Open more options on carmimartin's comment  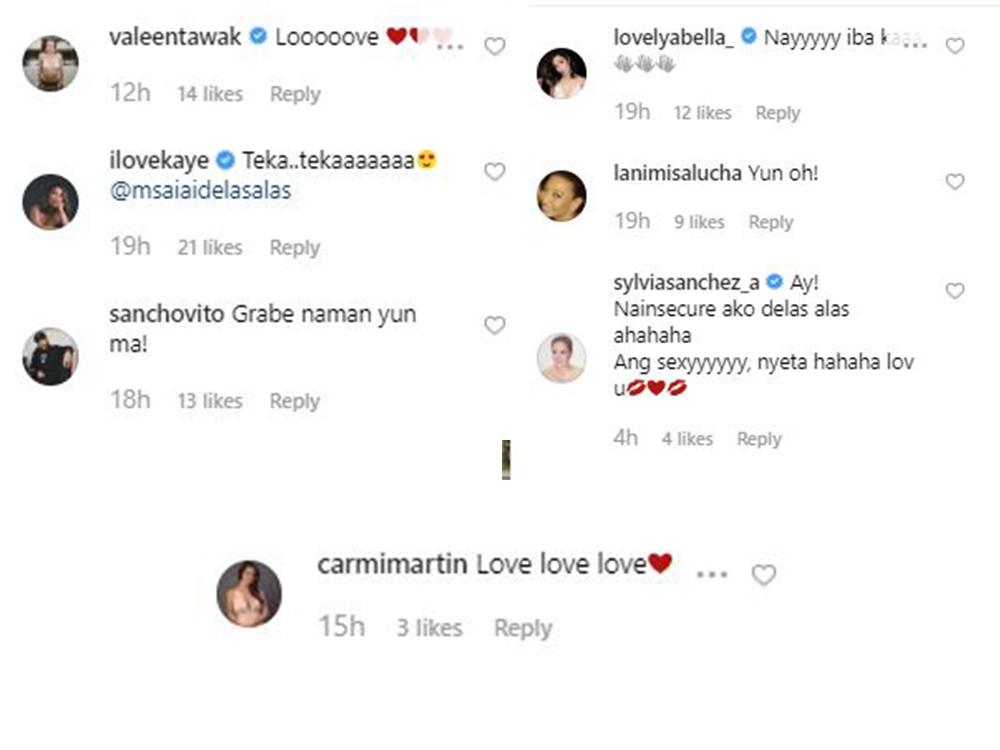coord(711,575)
